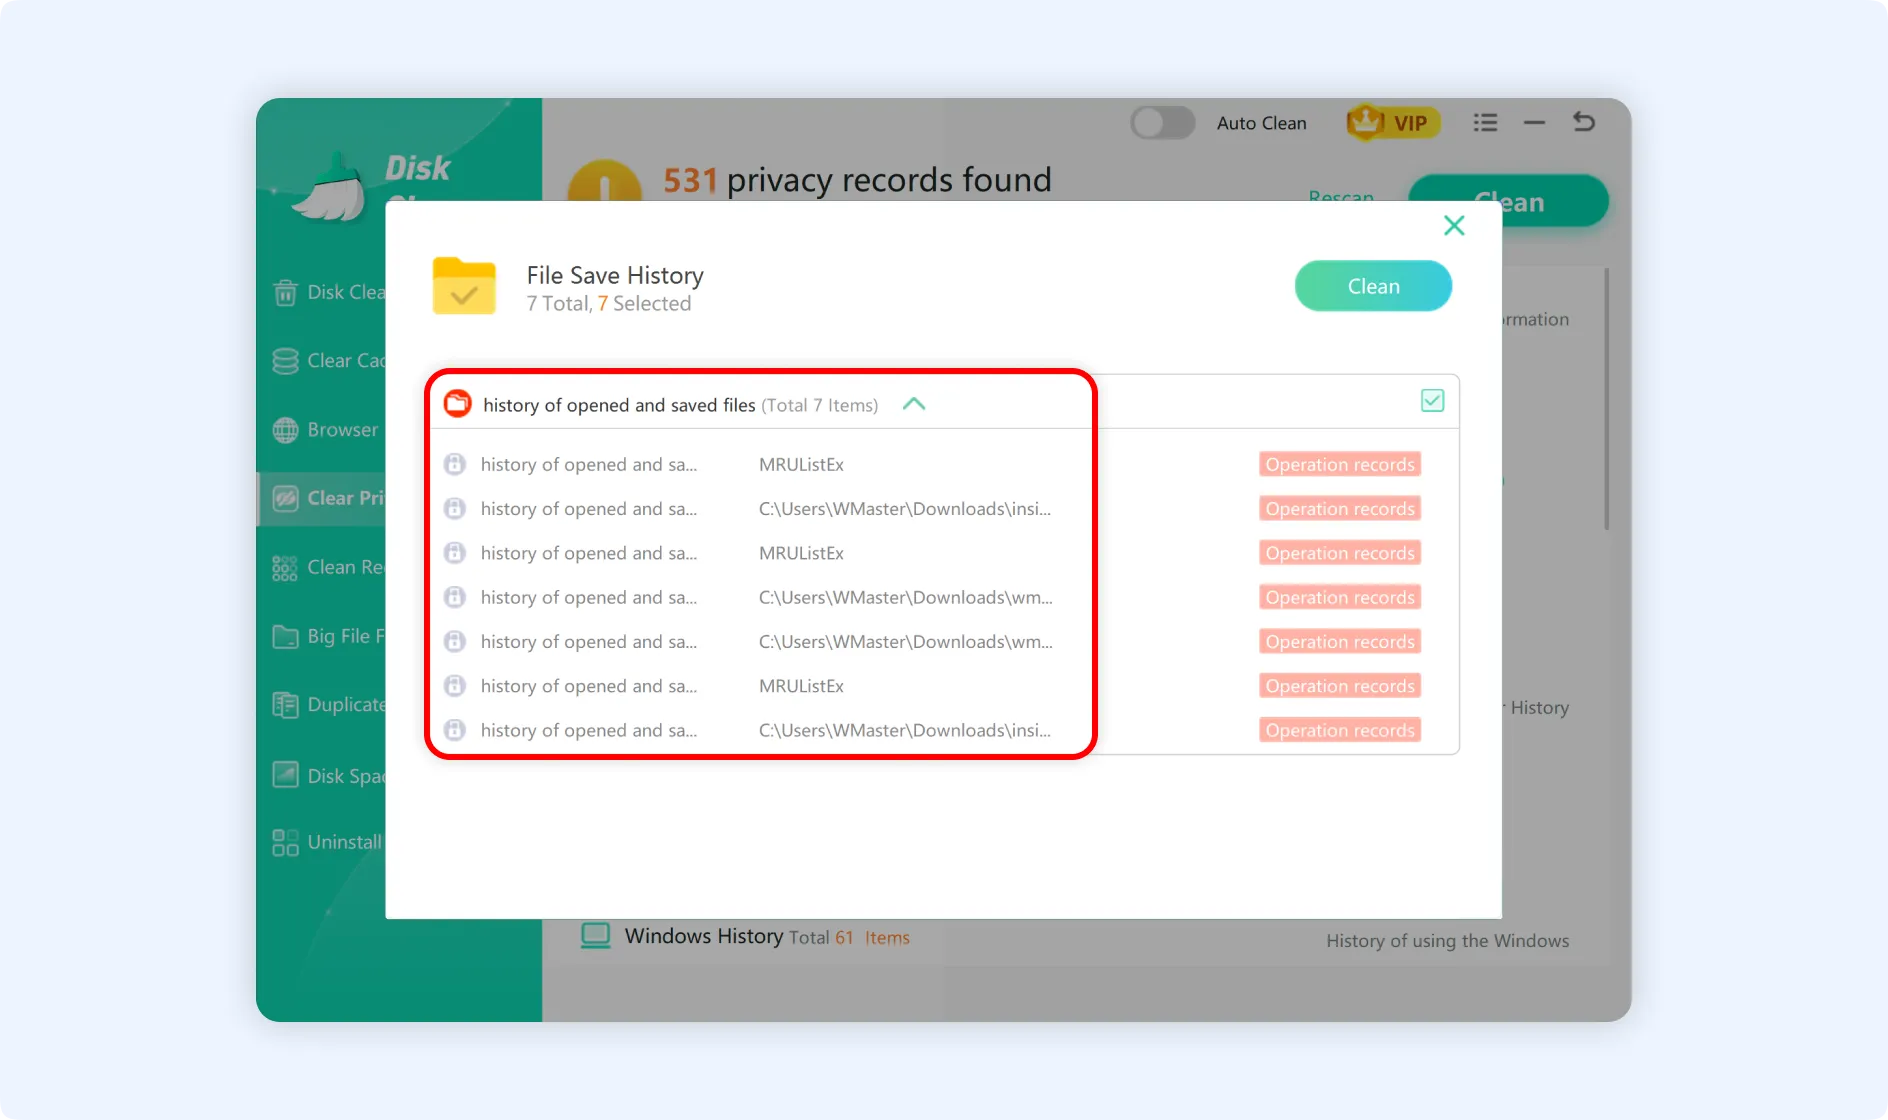Screen dimensions: 1888x1120
Task: Click the list view icon near minimize
Action: (1486, 122)
